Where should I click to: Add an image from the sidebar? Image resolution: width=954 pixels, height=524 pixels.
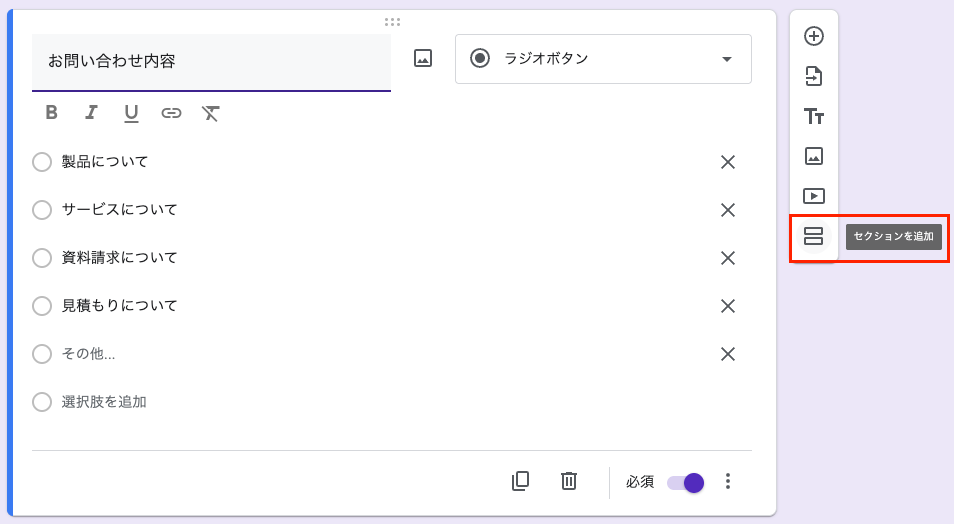[x=814, y=156]
